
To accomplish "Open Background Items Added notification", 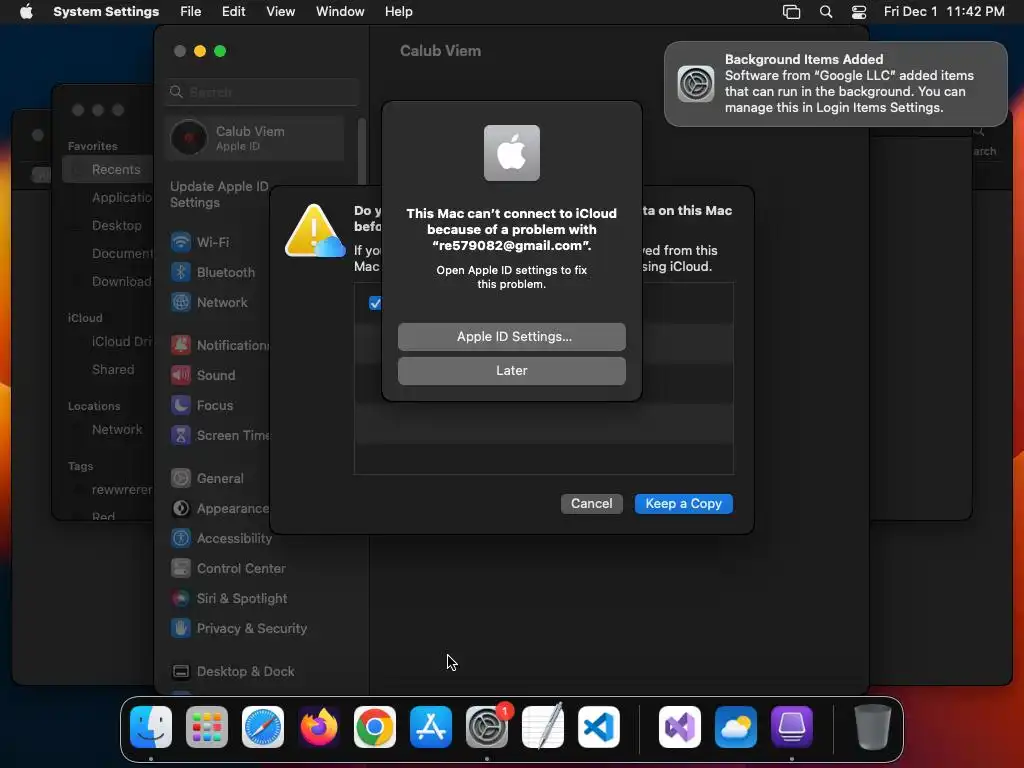I will [x=835, y=84].
